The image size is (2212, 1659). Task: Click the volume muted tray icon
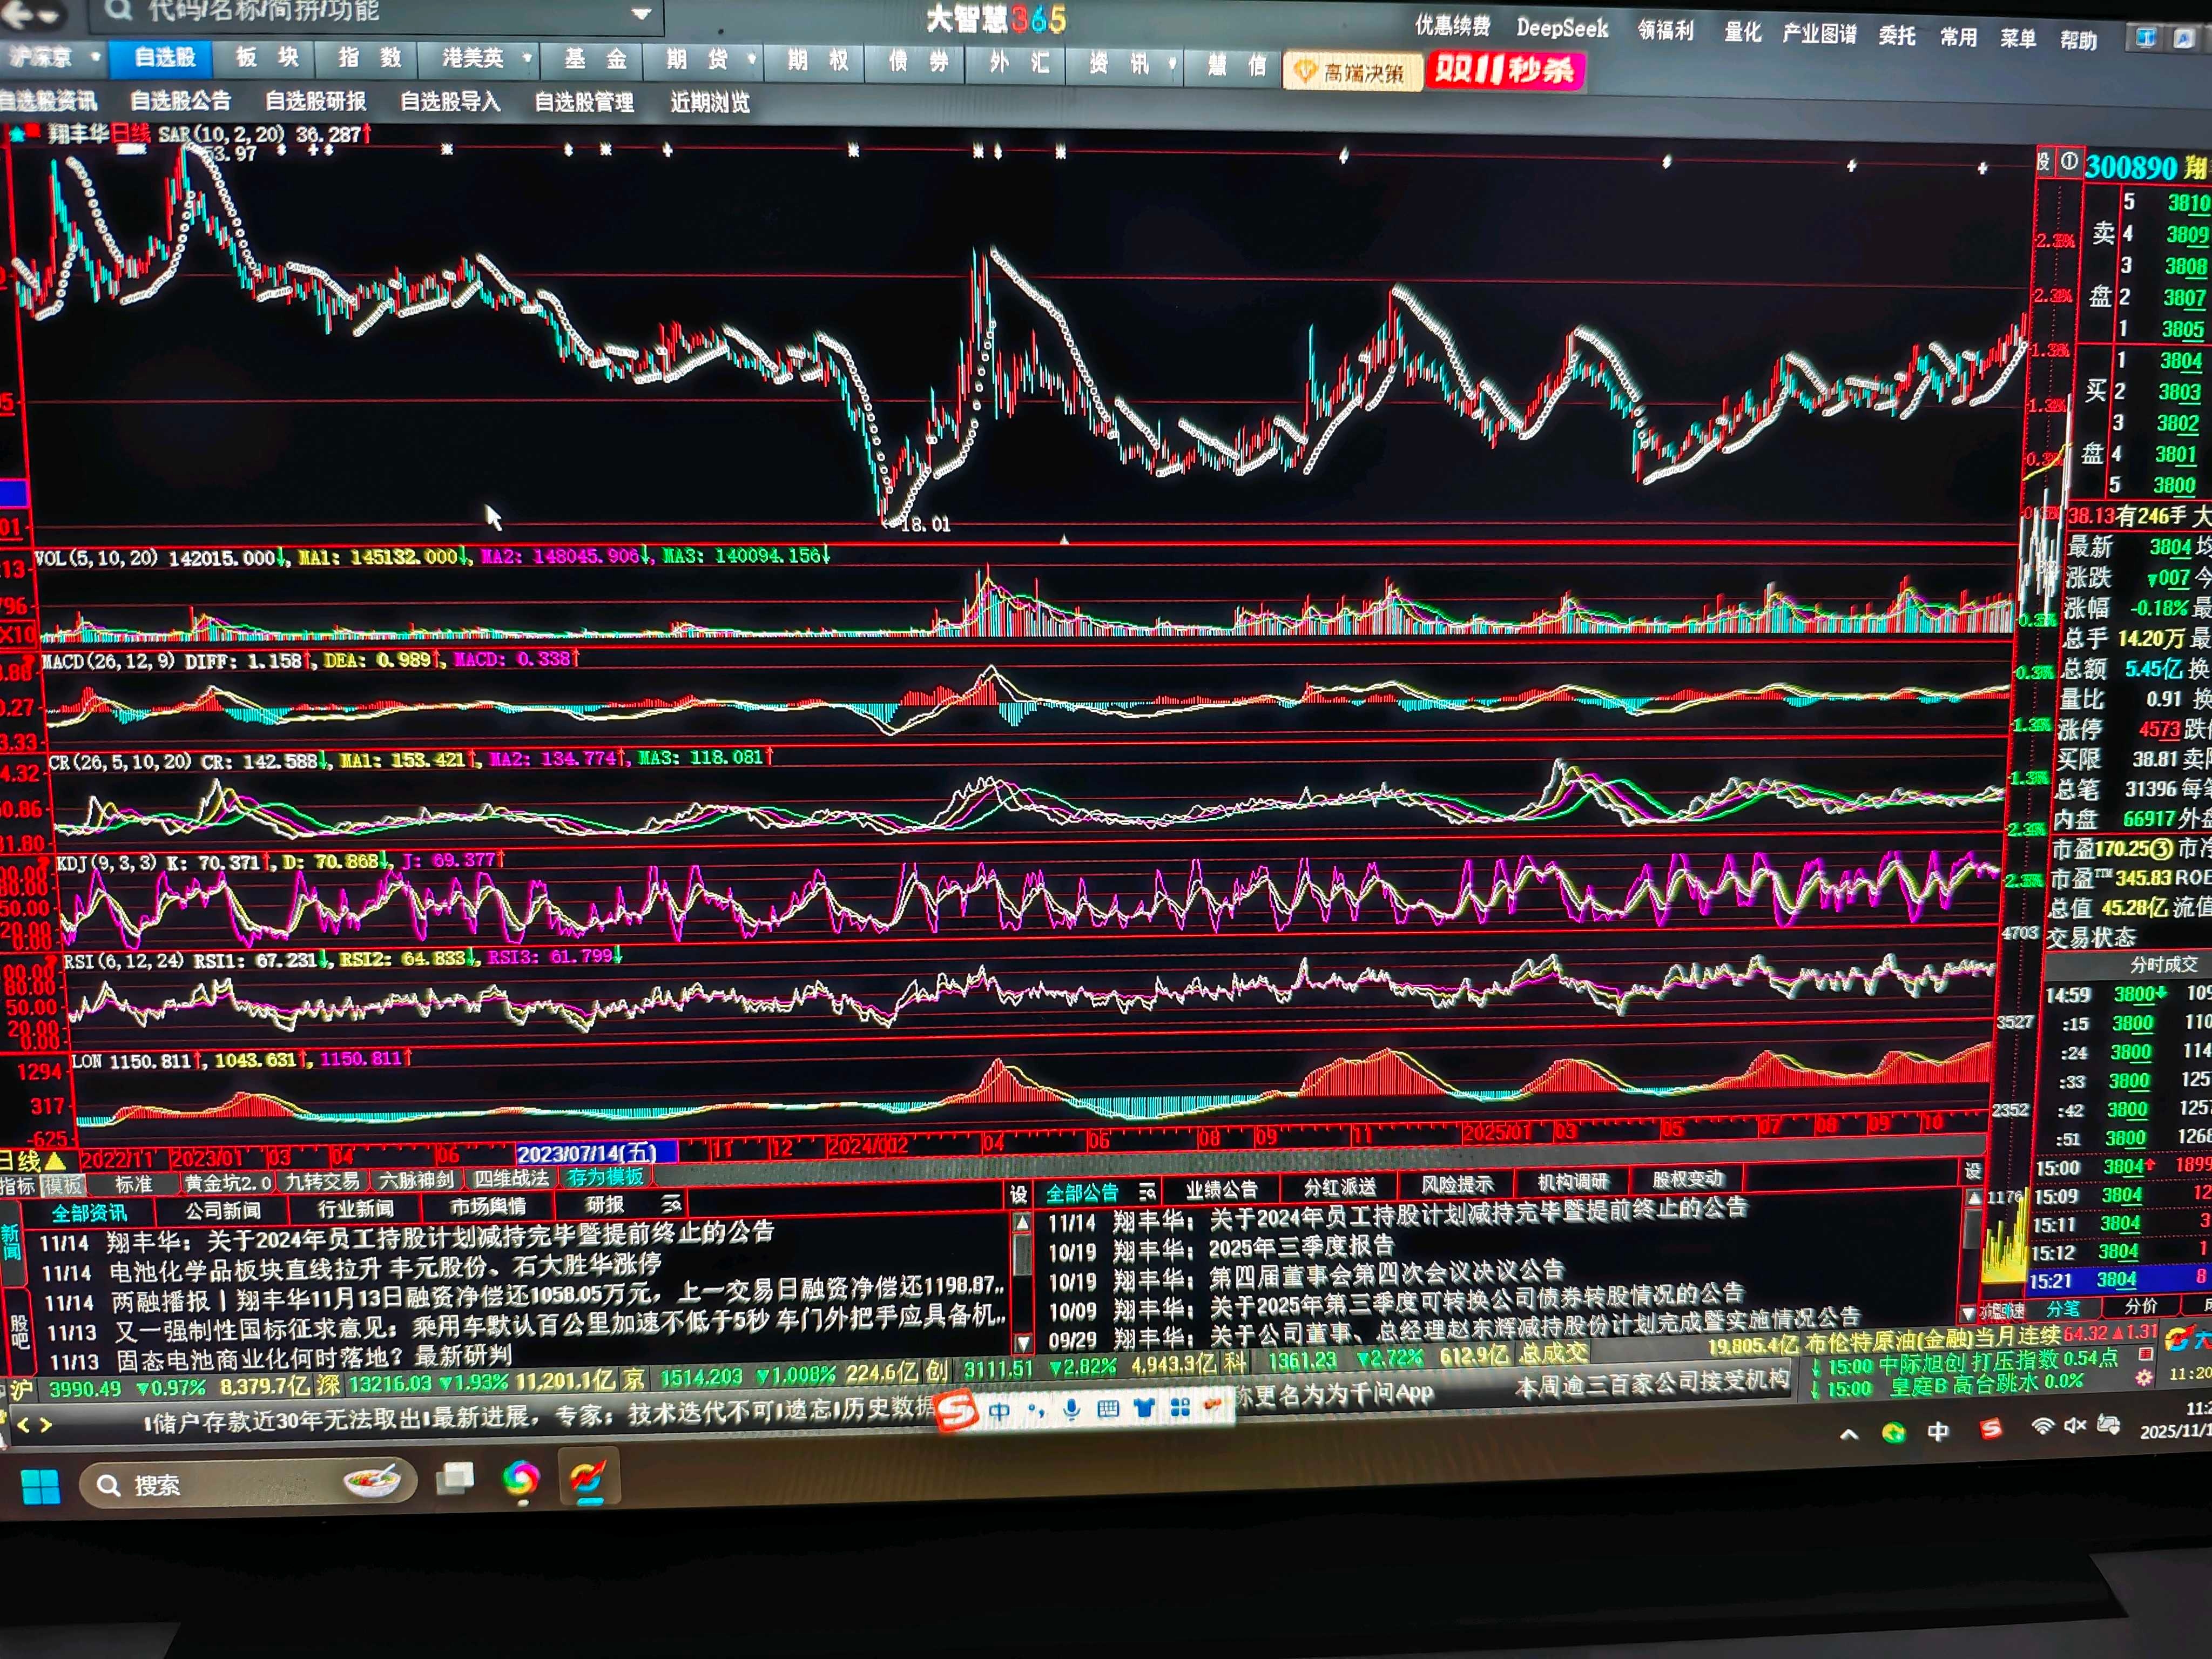point(2075,1425)
